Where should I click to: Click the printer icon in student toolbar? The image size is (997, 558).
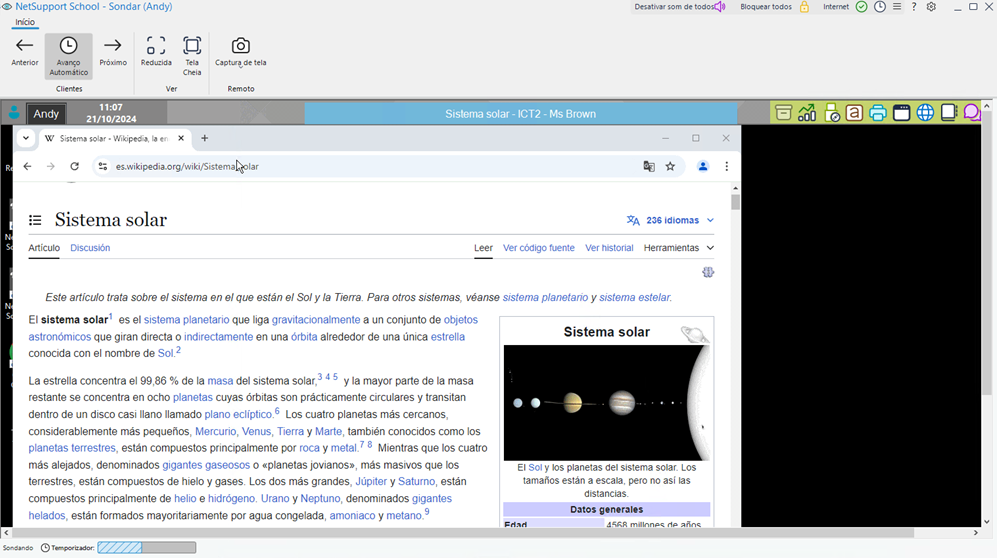coord(878,113)
